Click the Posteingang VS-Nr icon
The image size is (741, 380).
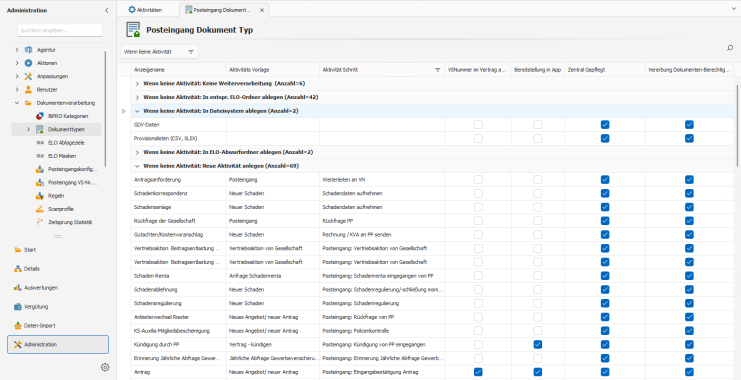click(x=40, y=182)
